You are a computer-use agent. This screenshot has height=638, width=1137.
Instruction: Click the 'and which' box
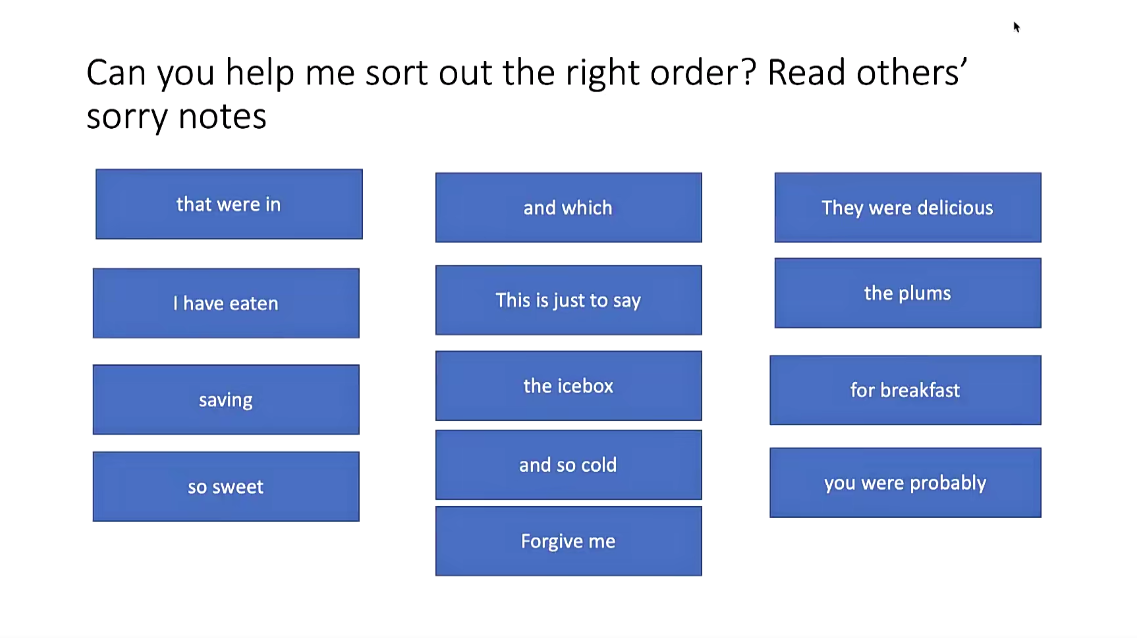(568, 207)
